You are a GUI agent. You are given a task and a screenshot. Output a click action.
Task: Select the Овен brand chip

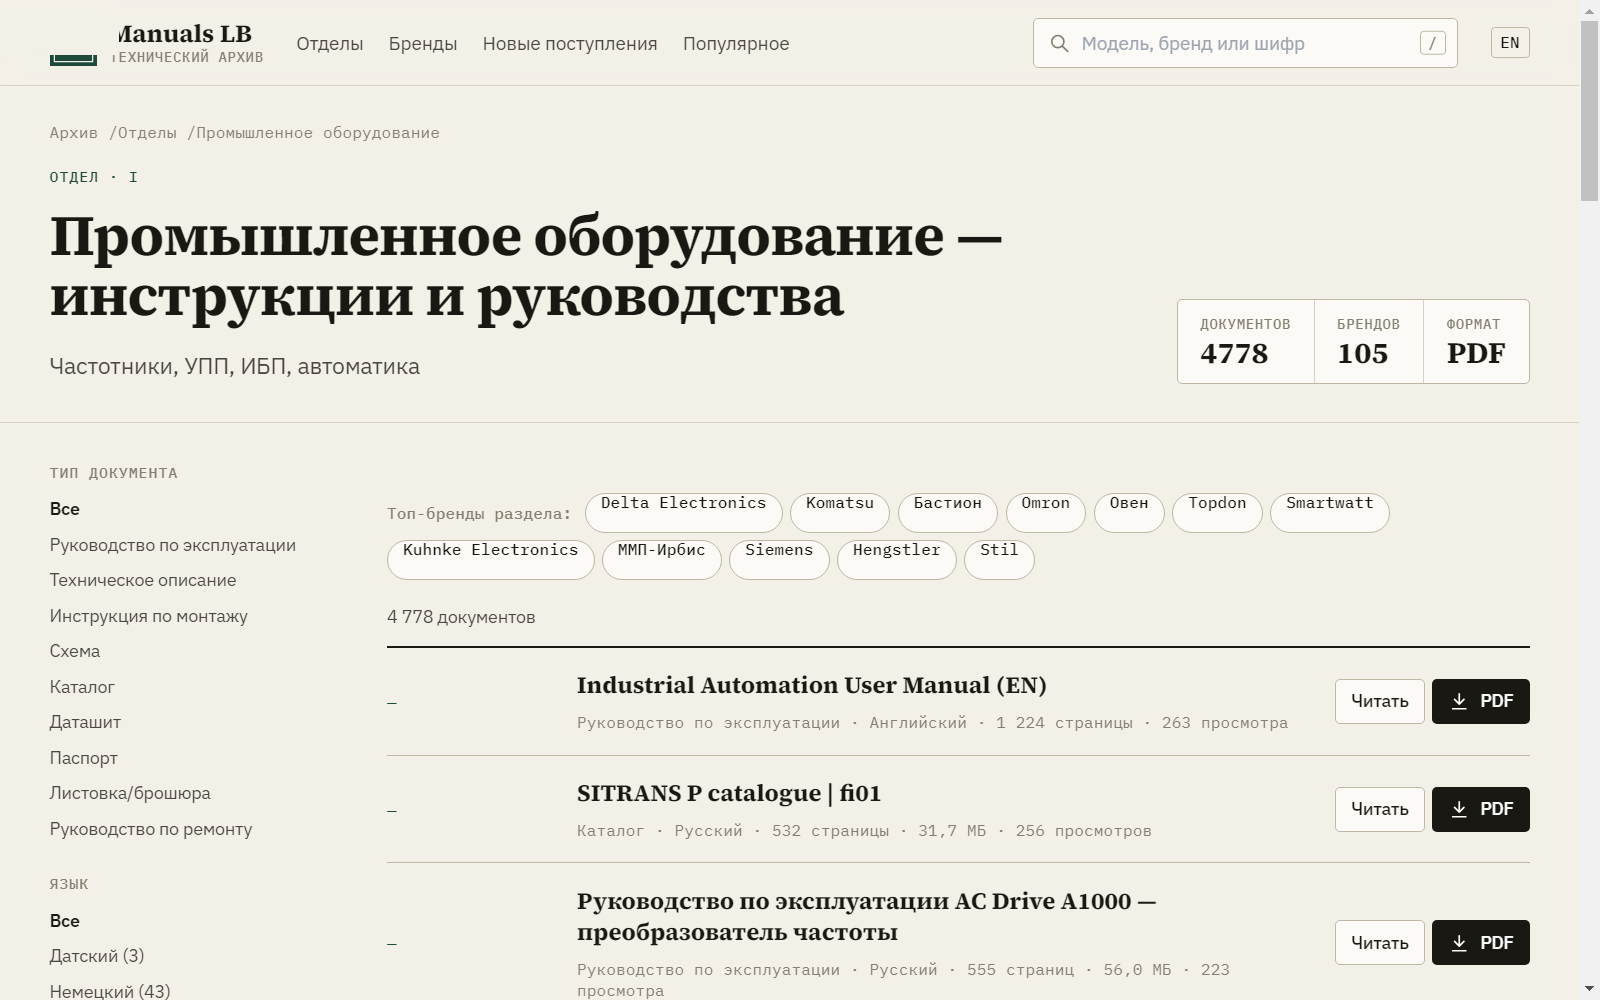(x=1129, y=513)
